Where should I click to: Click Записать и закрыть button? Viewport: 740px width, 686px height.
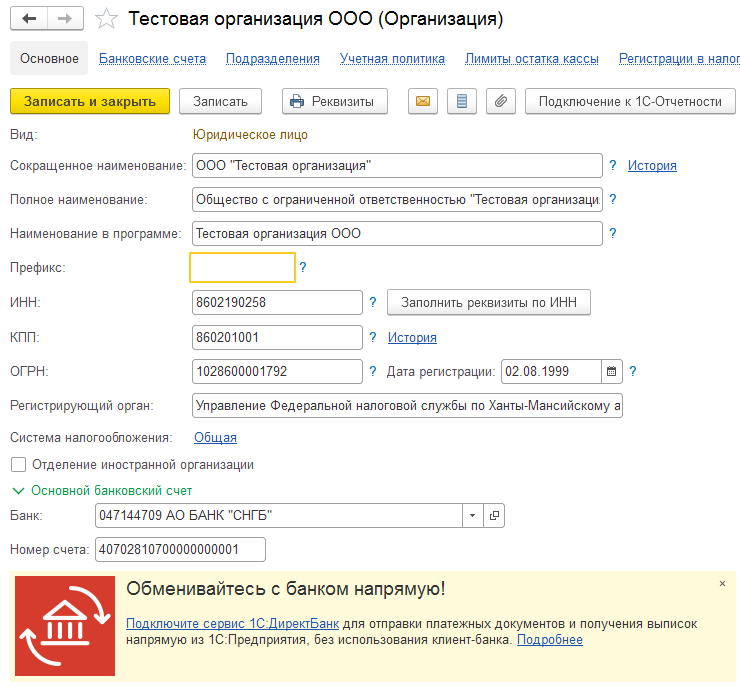90,101
